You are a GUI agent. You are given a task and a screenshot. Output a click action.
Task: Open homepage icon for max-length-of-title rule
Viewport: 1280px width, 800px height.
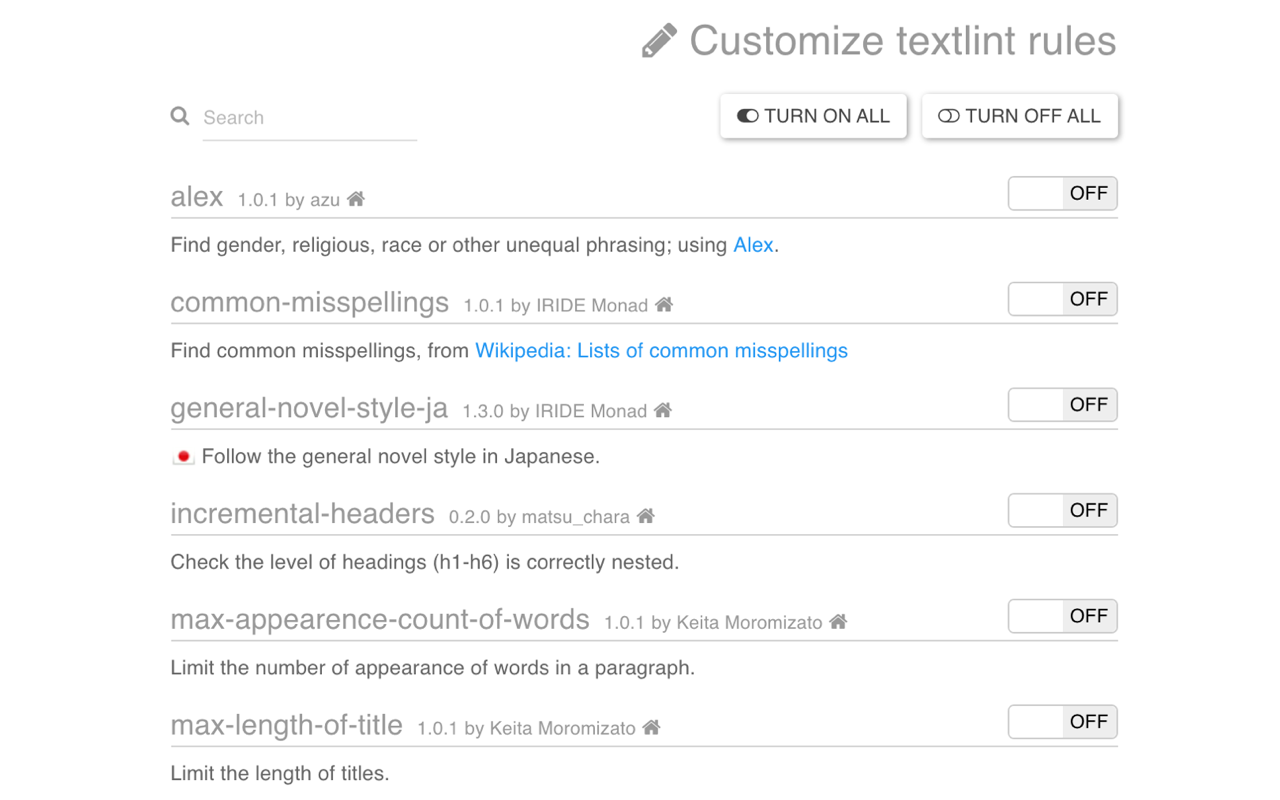pos(652,727)
